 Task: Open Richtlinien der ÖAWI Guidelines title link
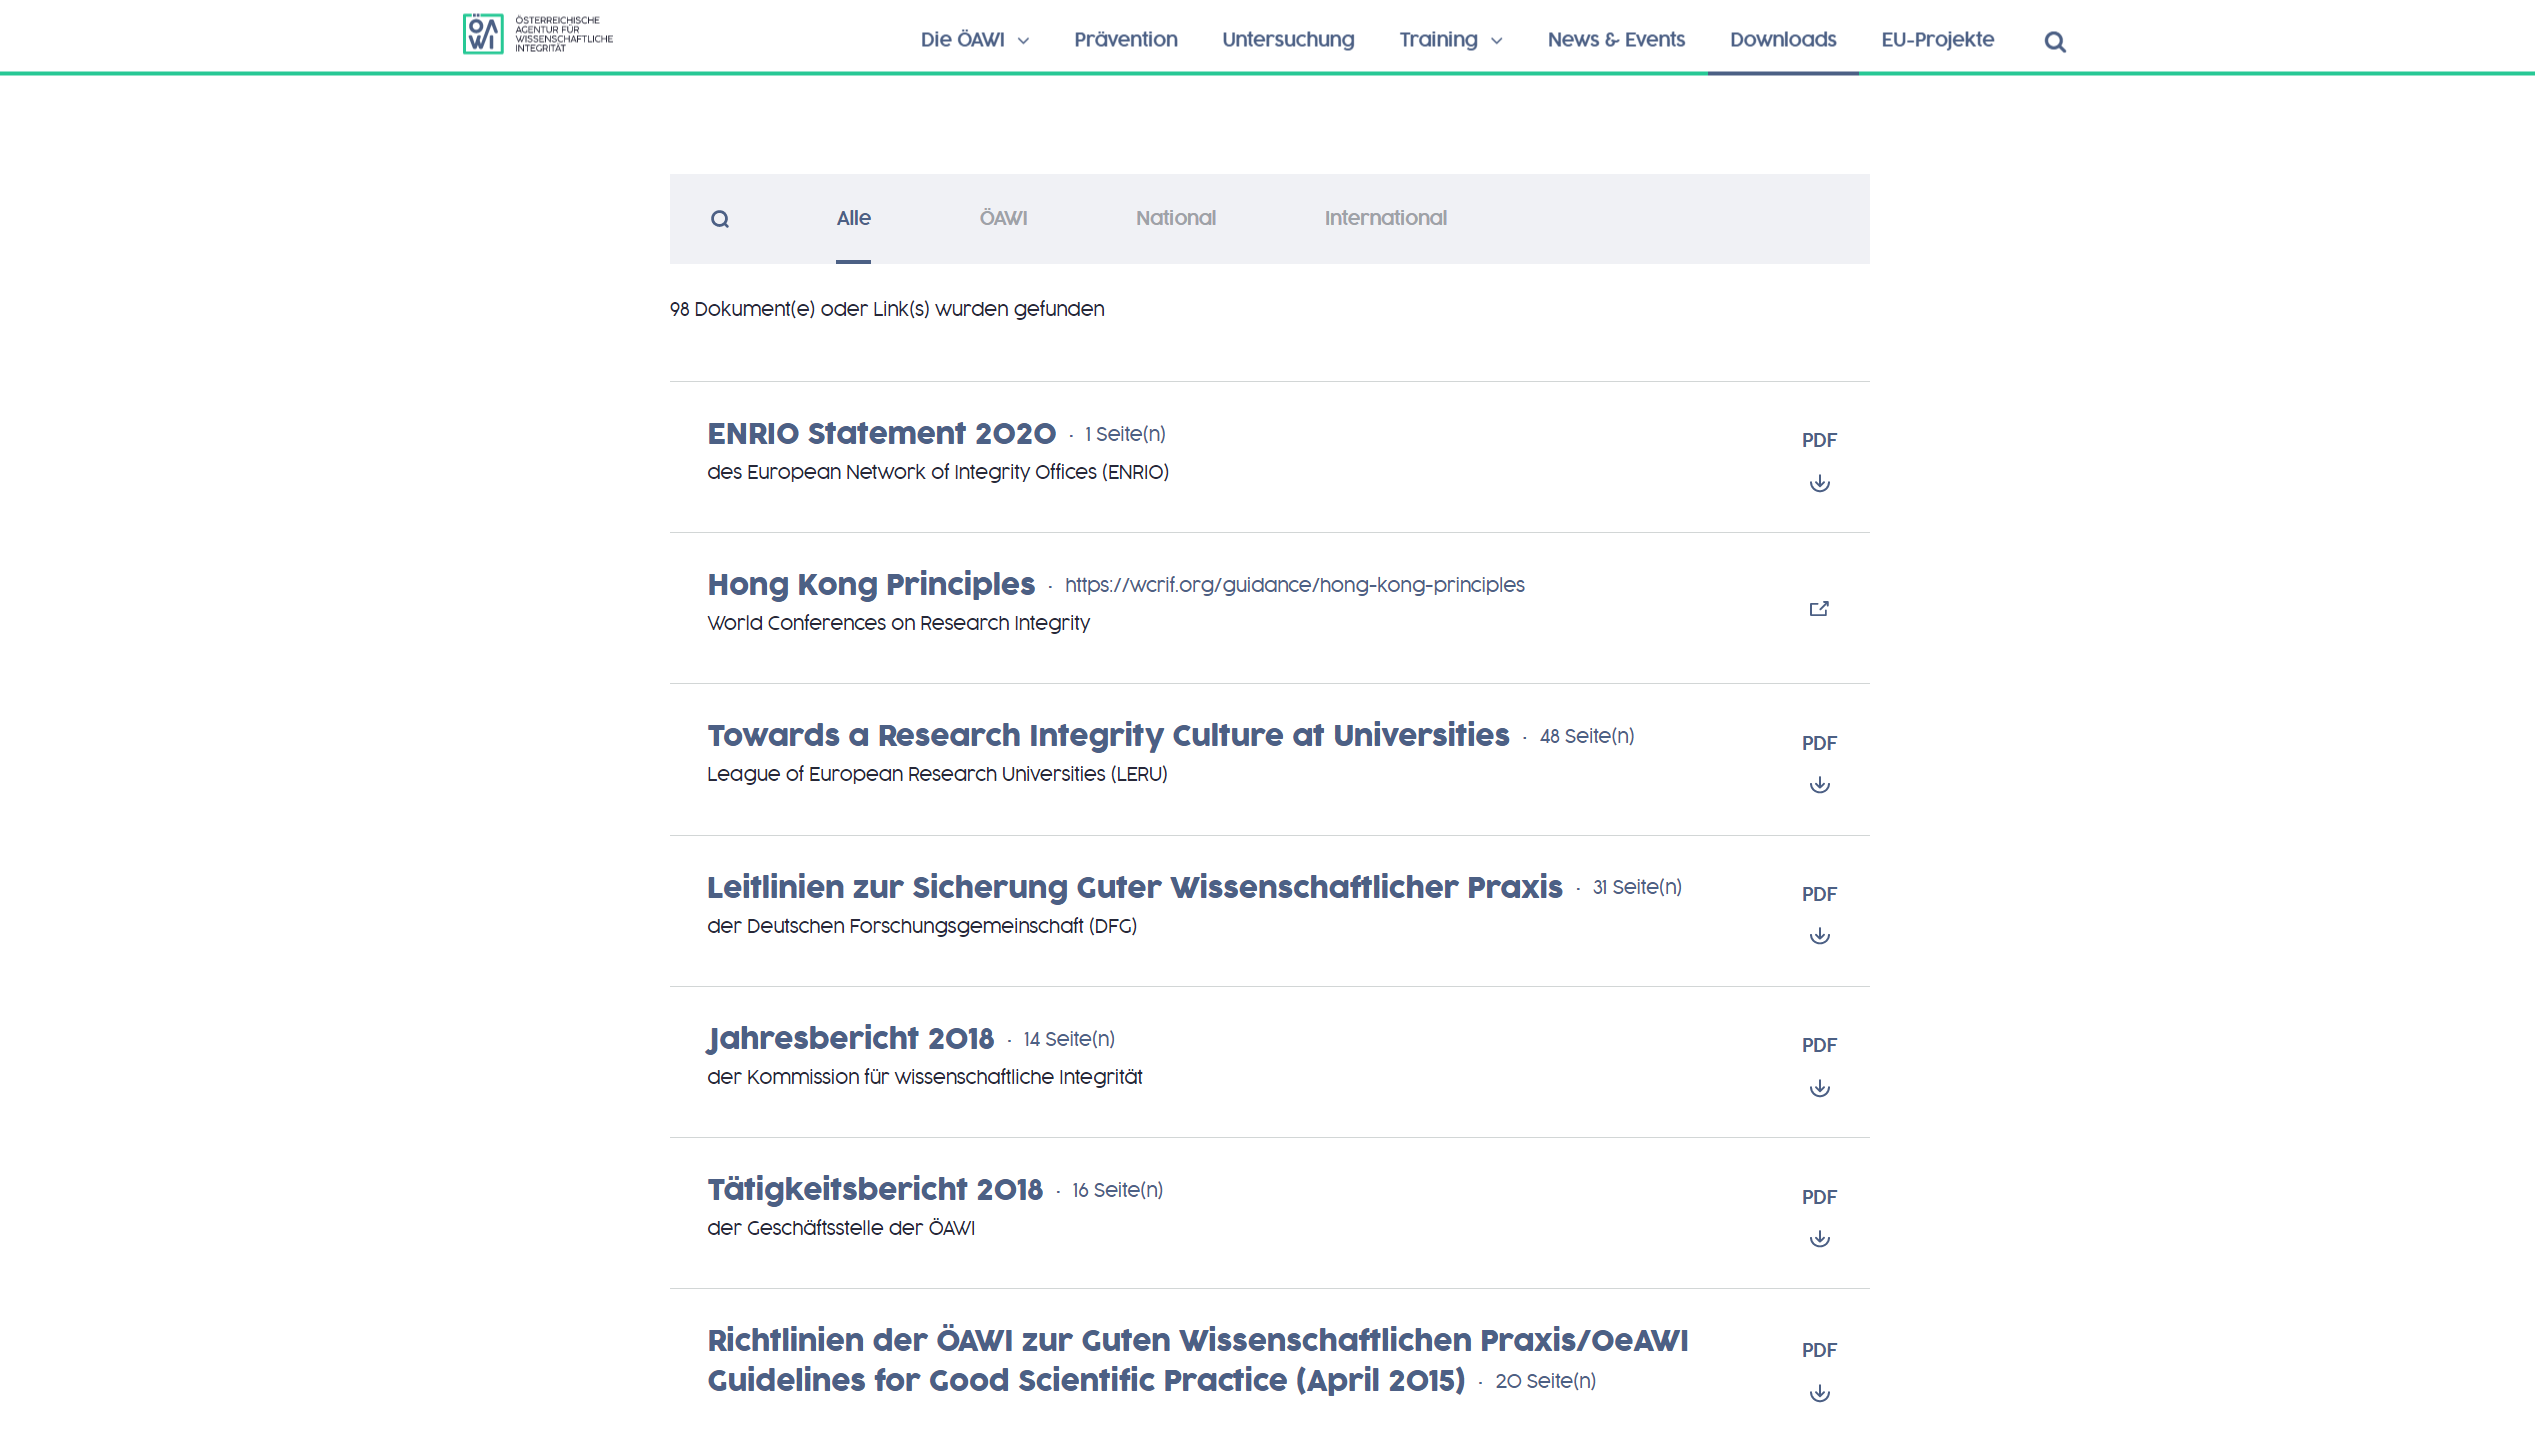(x=1197, y=1360)
